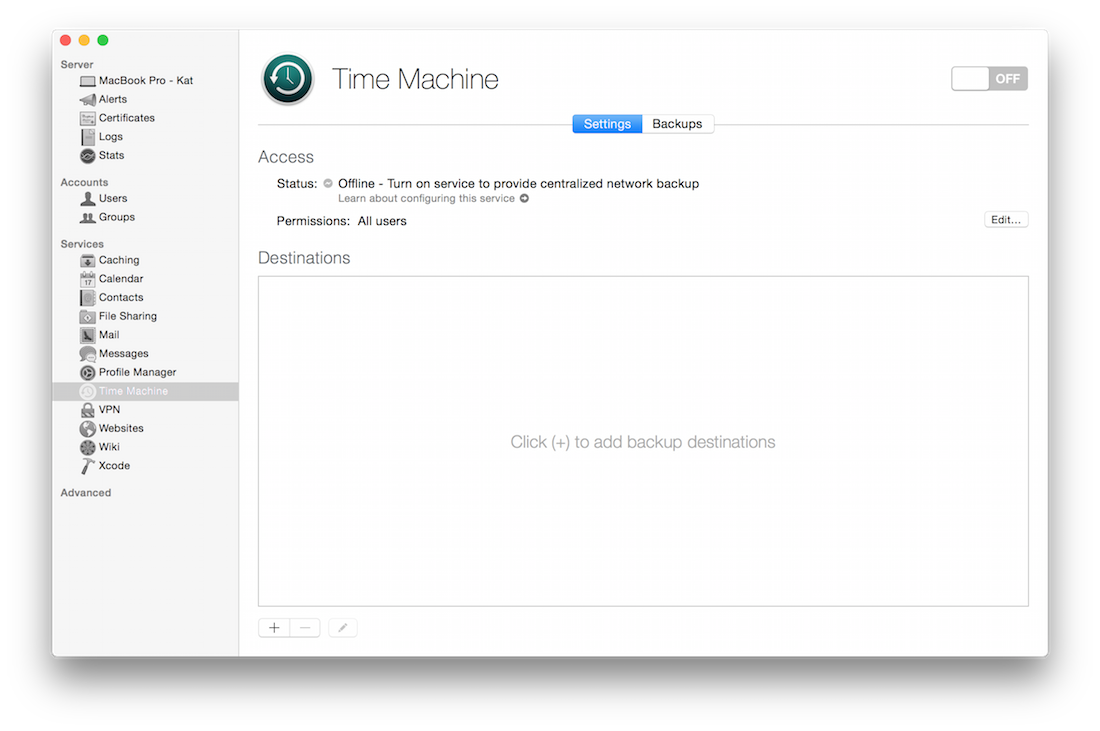Open the Stats icon in sidebar

[x=88, y=156]
